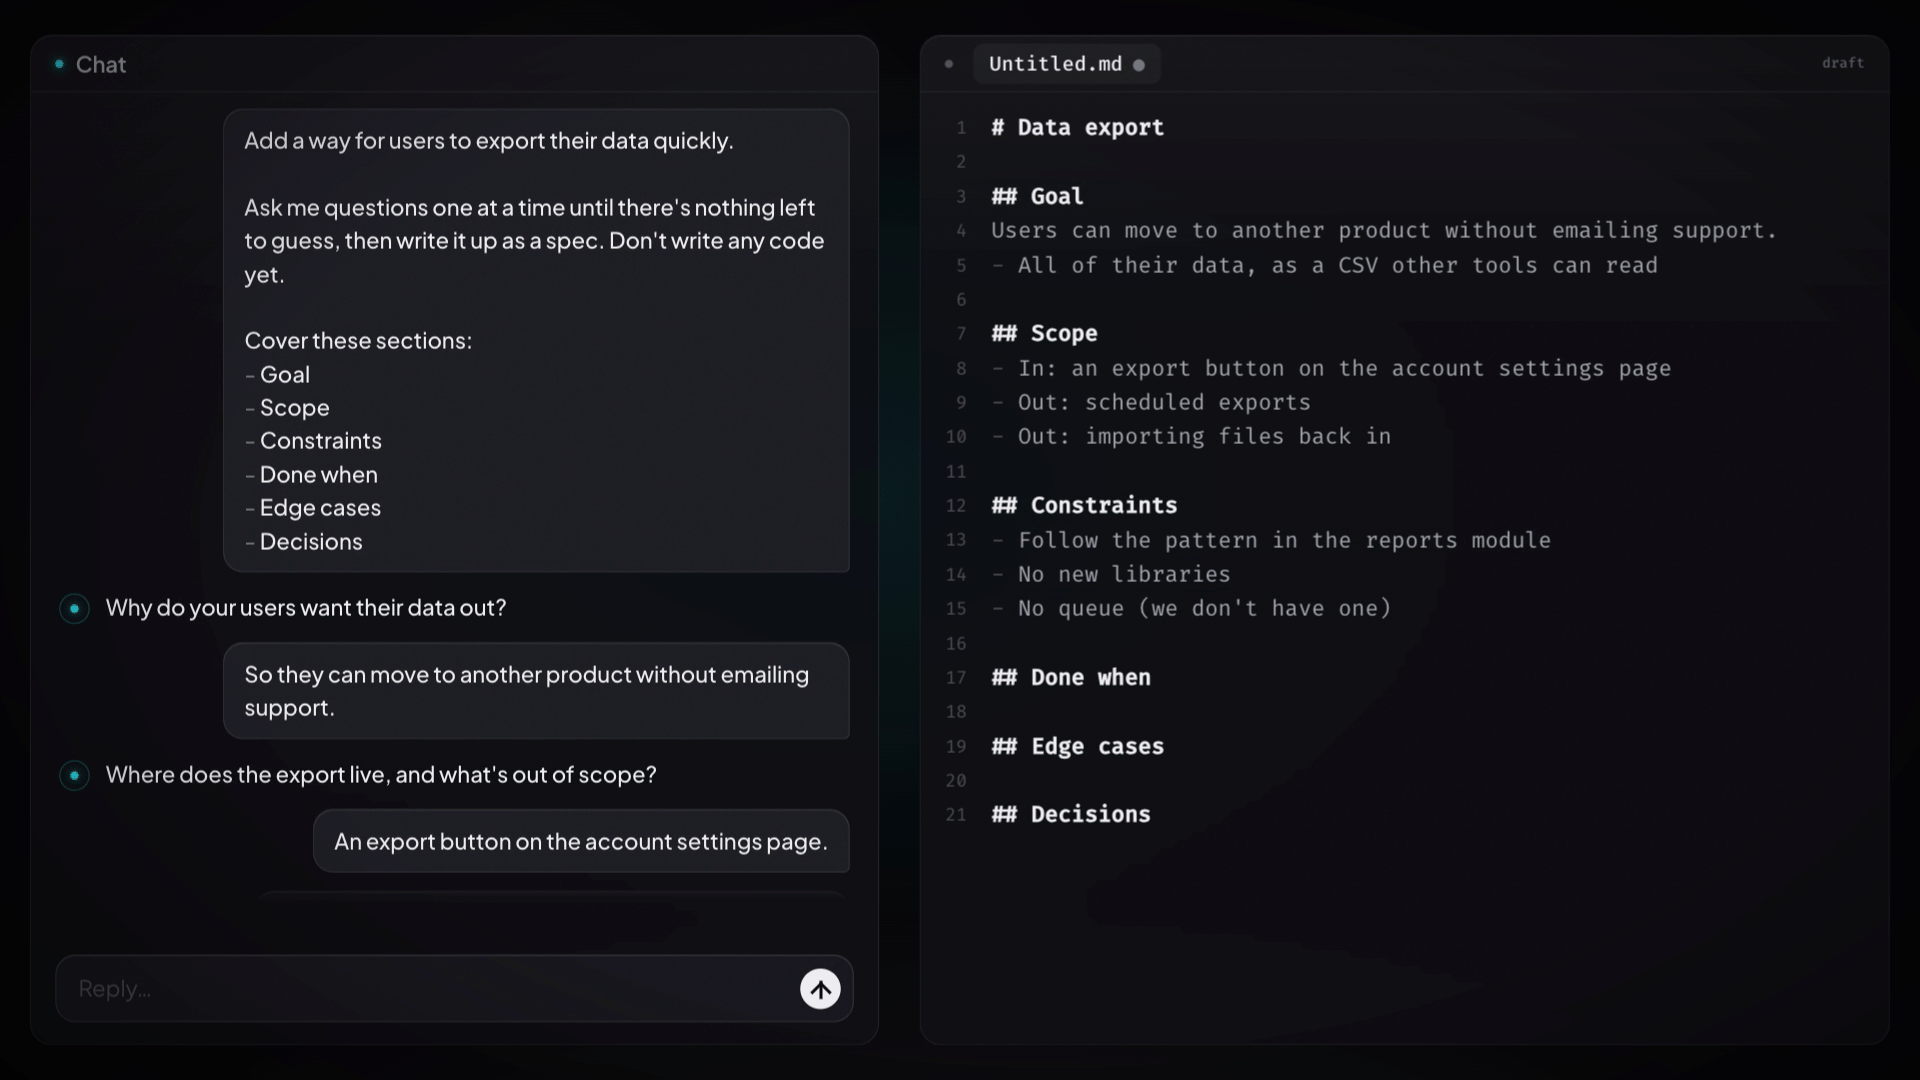Click the '## Constraints' heading in editor
The height and width of the screenshot is (1080, 1920).
pos(1084,505)
